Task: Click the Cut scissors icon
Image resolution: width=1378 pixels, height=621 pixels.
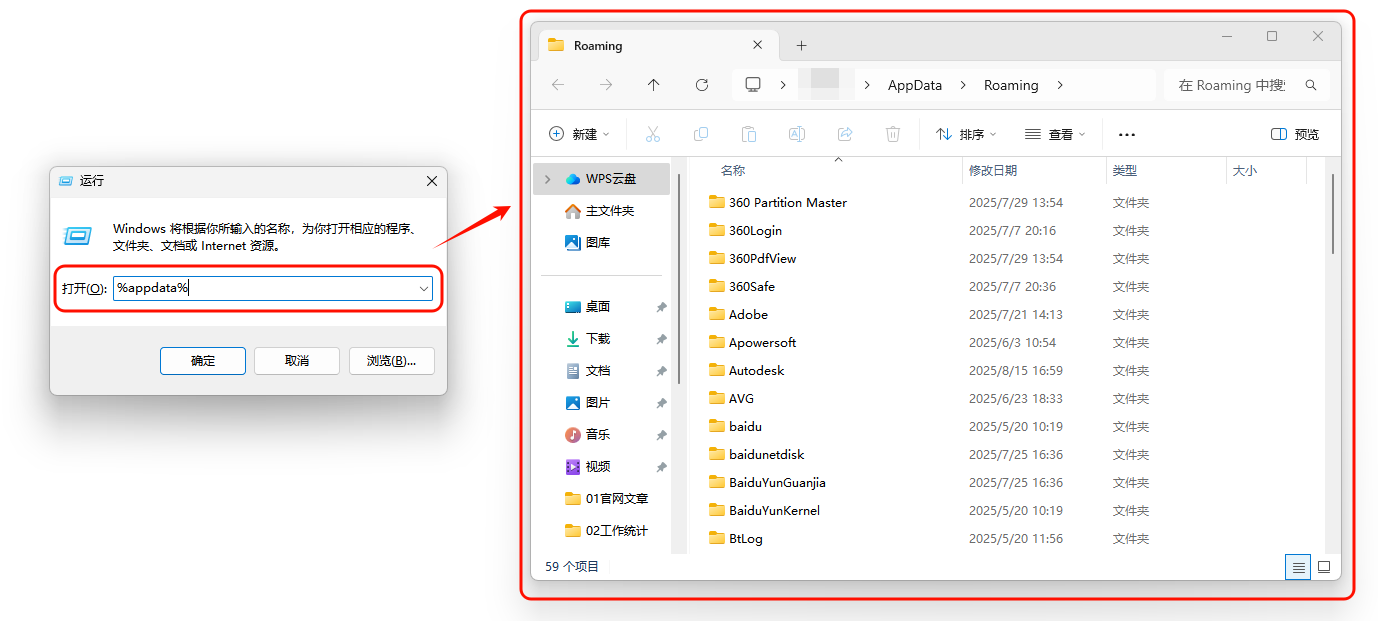Action: pyautogui.click(x=653, y=134)
